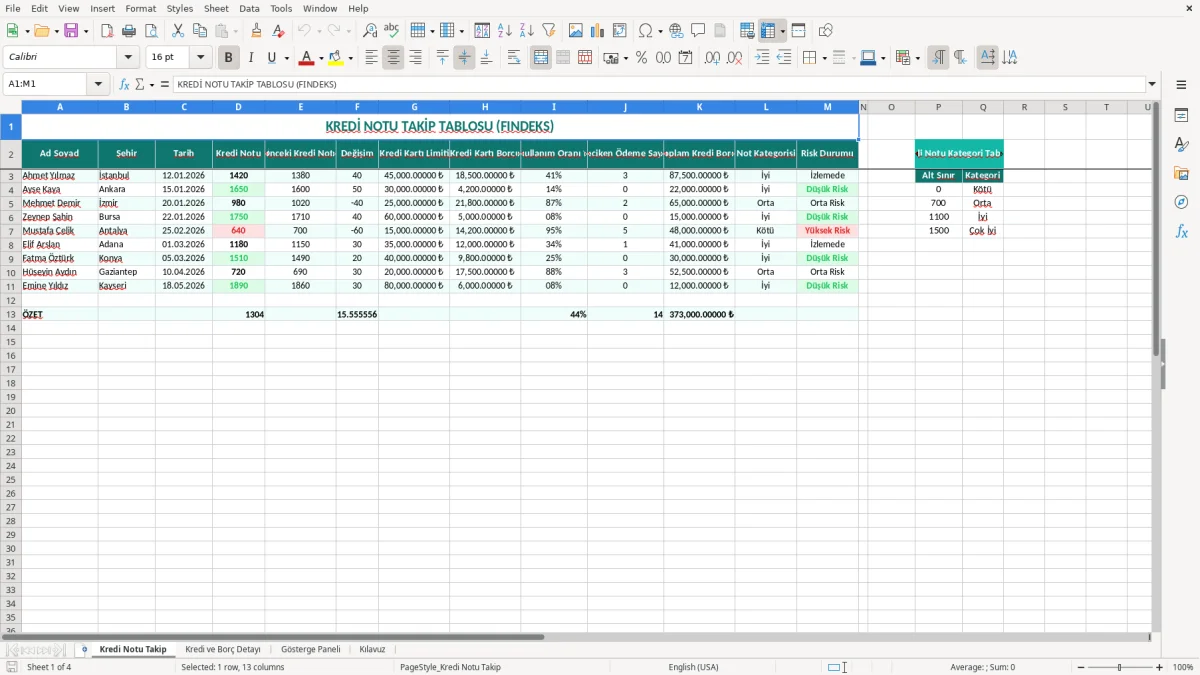This screenshot has width=1200, height=675.
Task: Insert an image using the picture icon
Action: pyautogui.click(x=576, y=31)
